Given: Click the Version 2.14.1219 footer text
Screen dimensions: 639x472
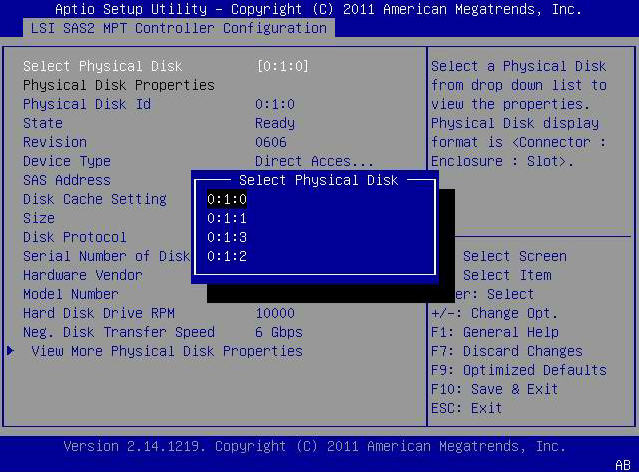Looking at the screenshot, I should [x=315, y=446].
